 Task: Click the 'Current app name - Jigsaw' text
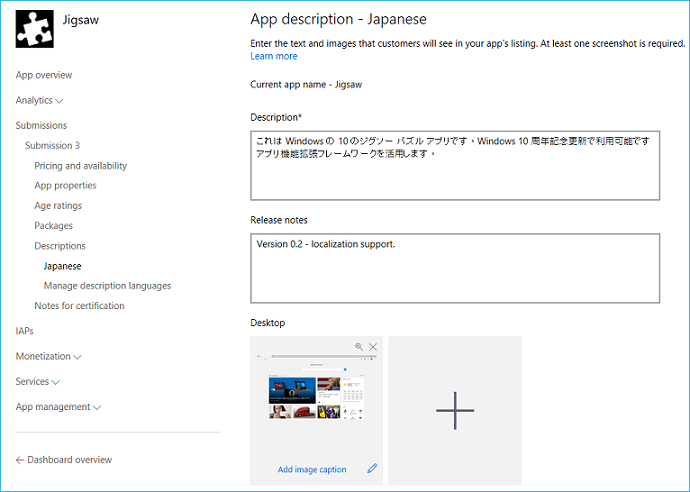click(x=306, y=84)
